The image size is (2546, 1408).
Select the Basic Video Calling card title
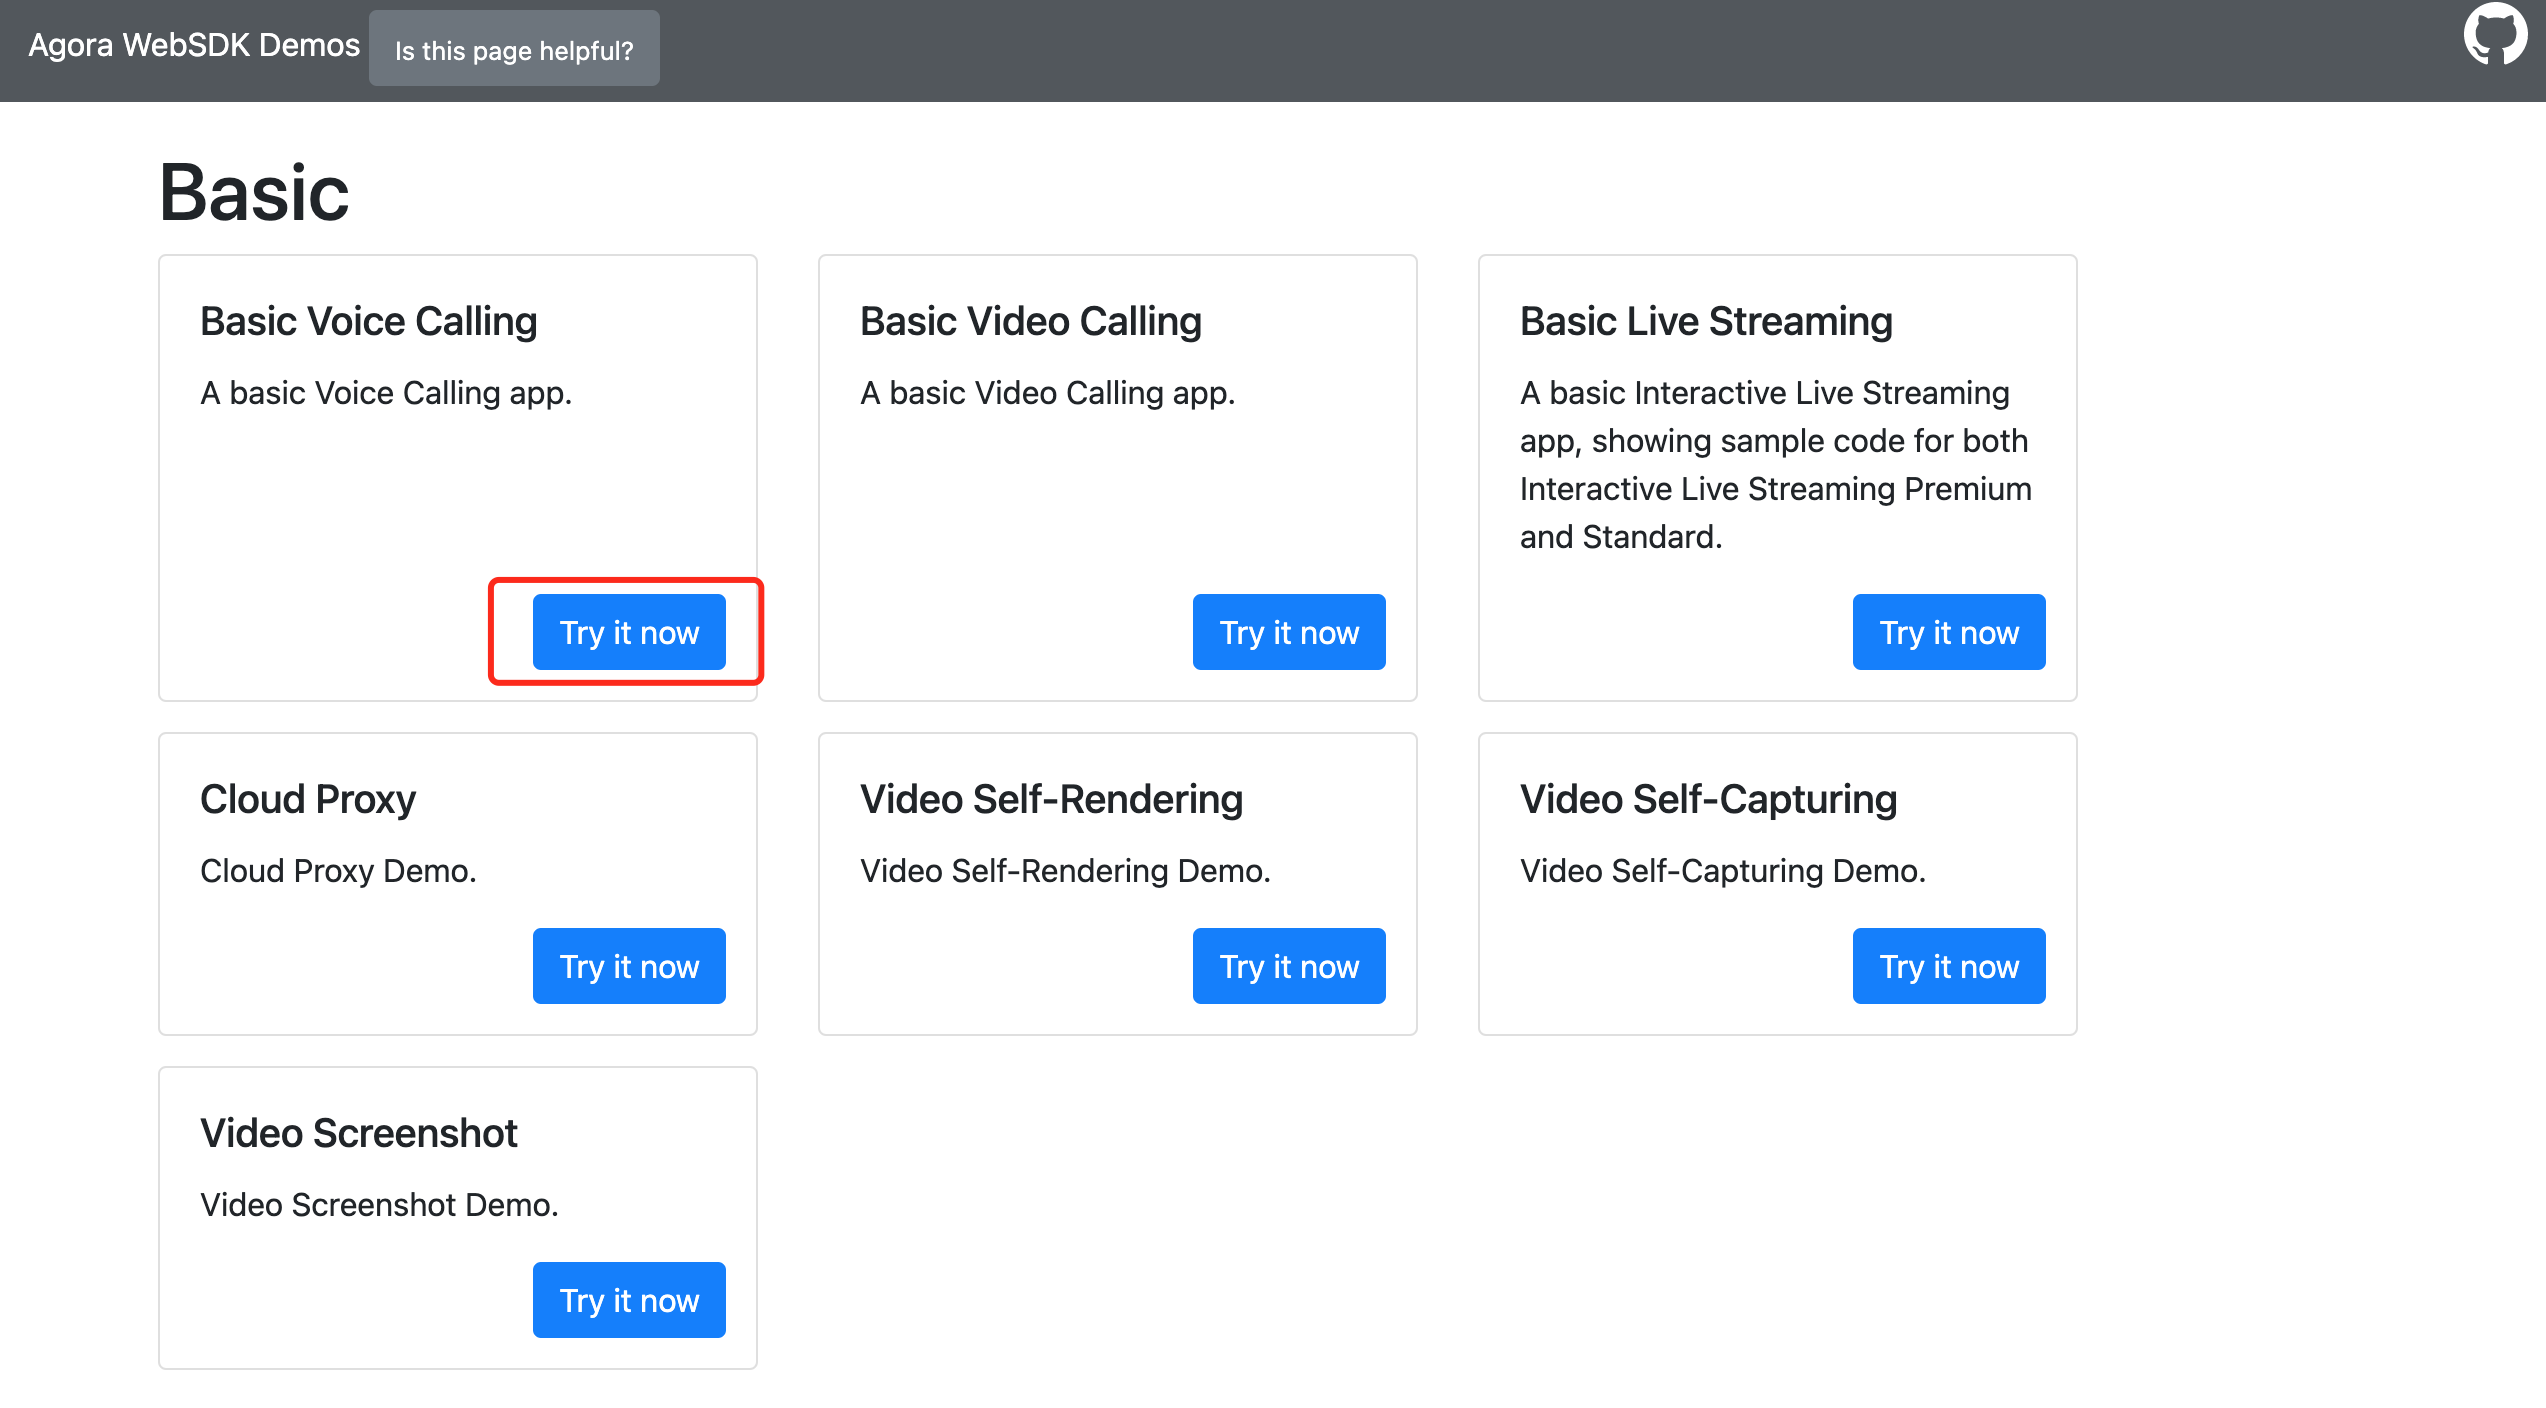coord(1031,321)
